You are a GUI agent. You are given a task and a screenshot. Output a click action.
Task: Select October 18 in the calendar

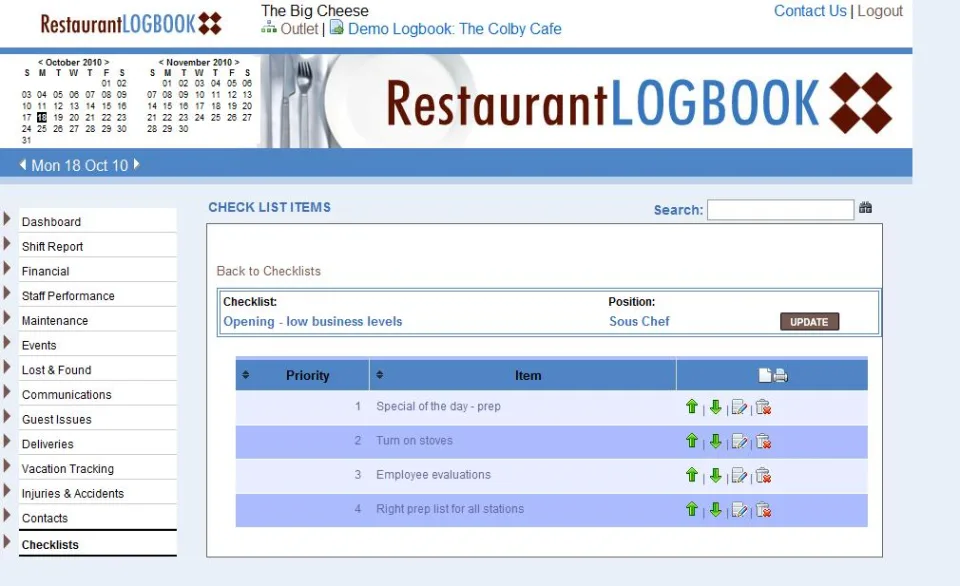pos(42,118)
